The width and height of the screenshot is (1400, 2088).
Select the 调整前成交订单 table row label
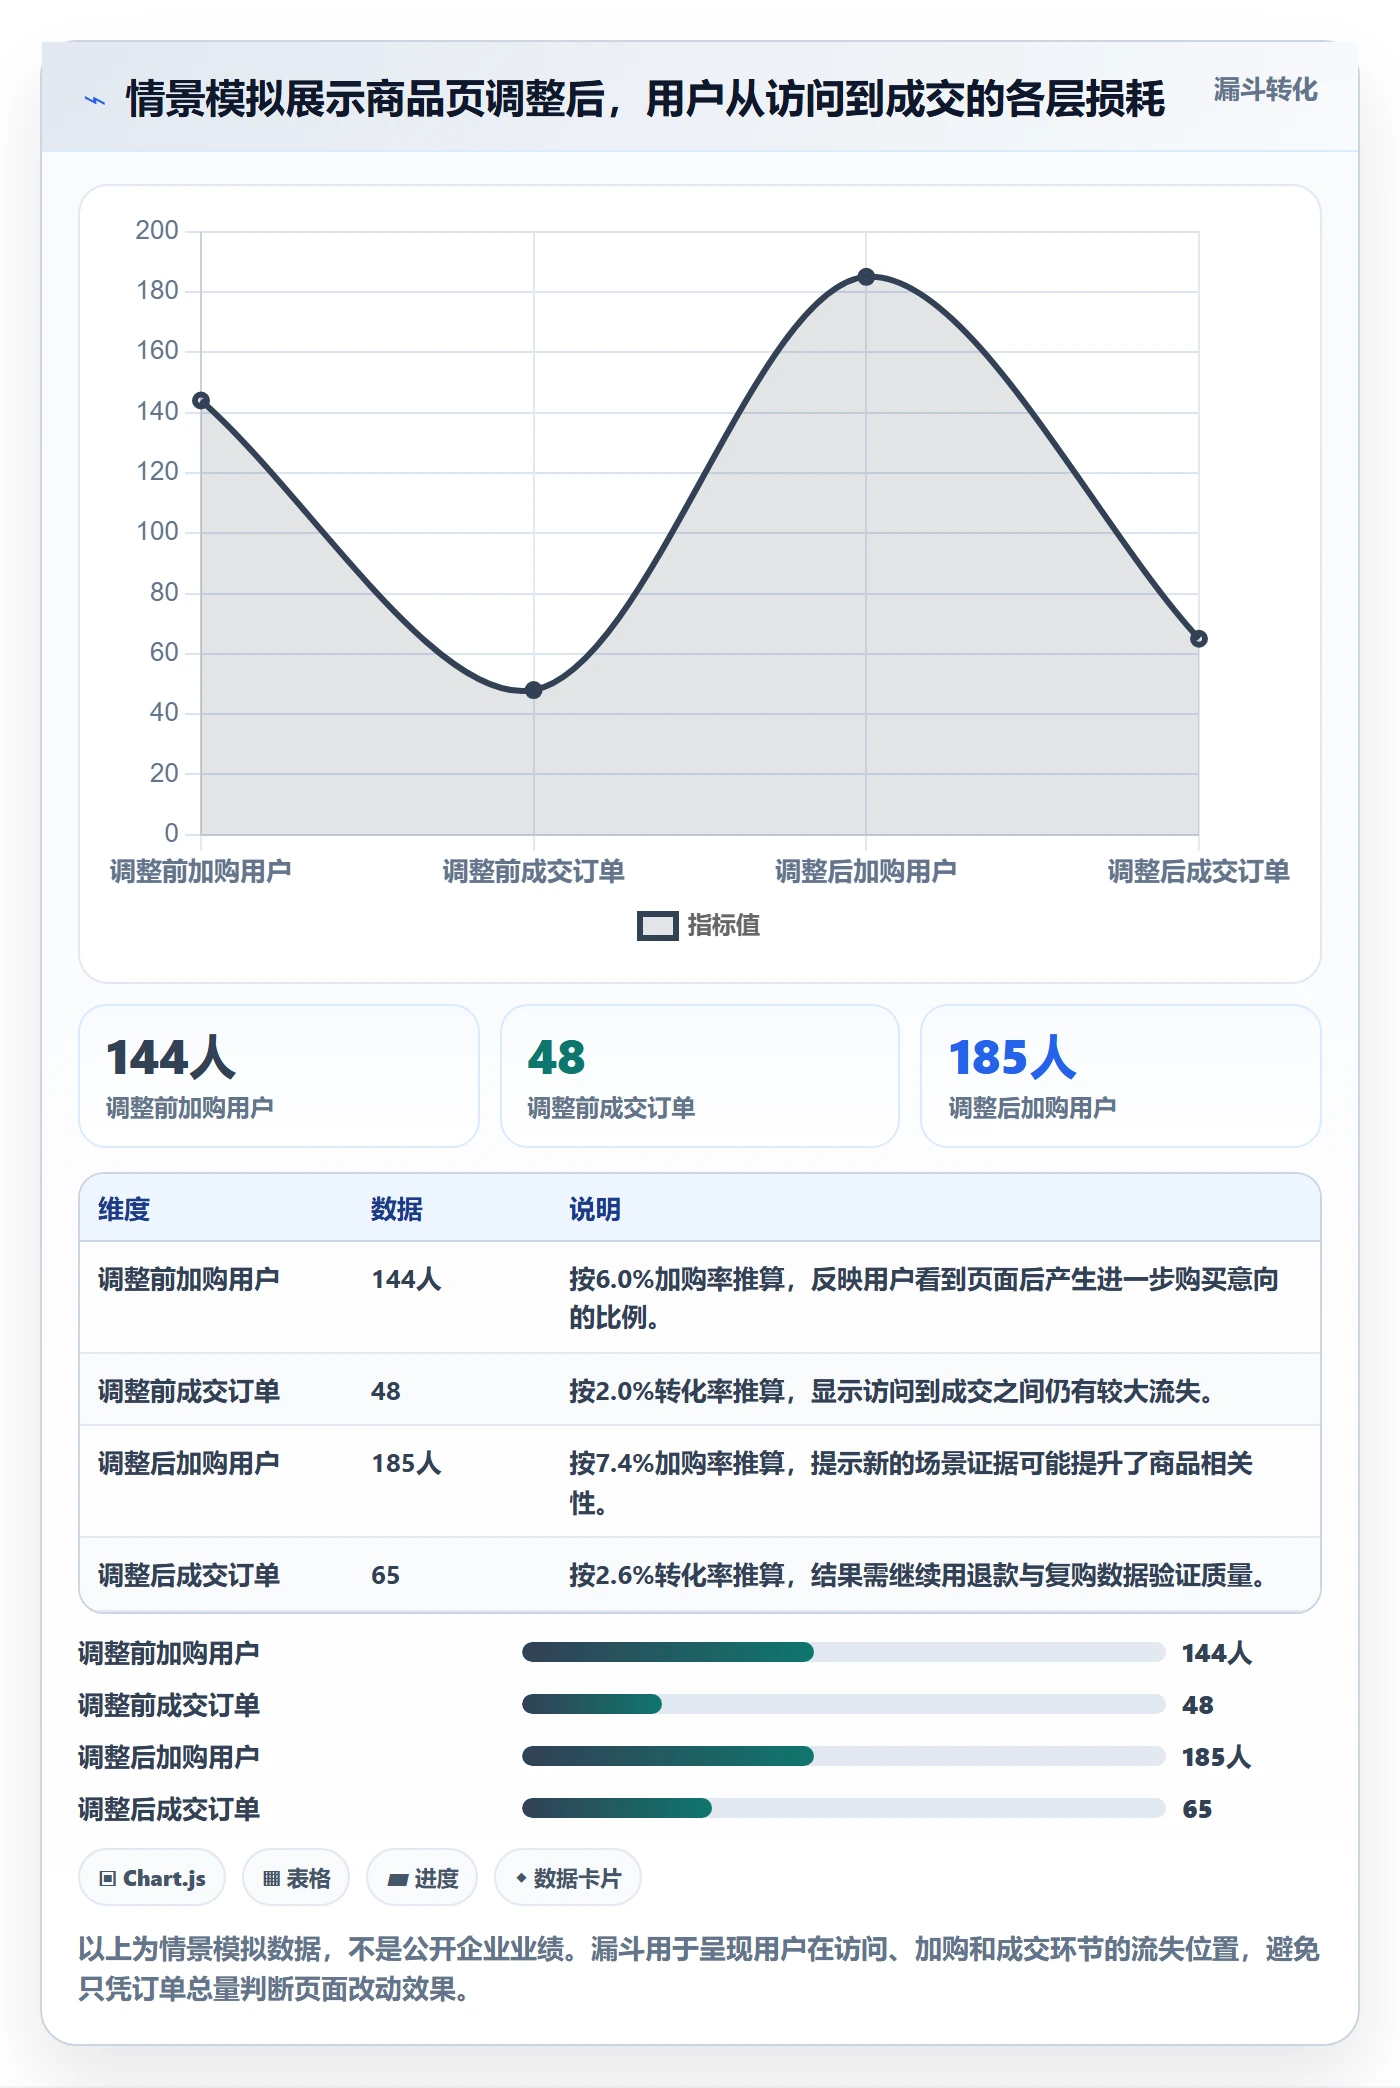(189, 1391)
